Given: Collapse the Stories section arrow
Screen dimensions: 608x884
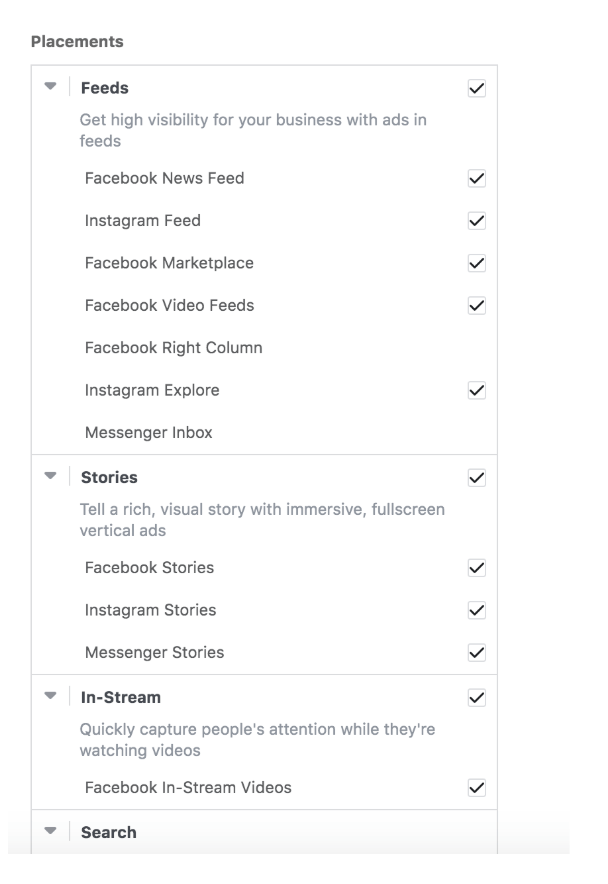Looking at the screenshot, I should (x=50, y=477).
